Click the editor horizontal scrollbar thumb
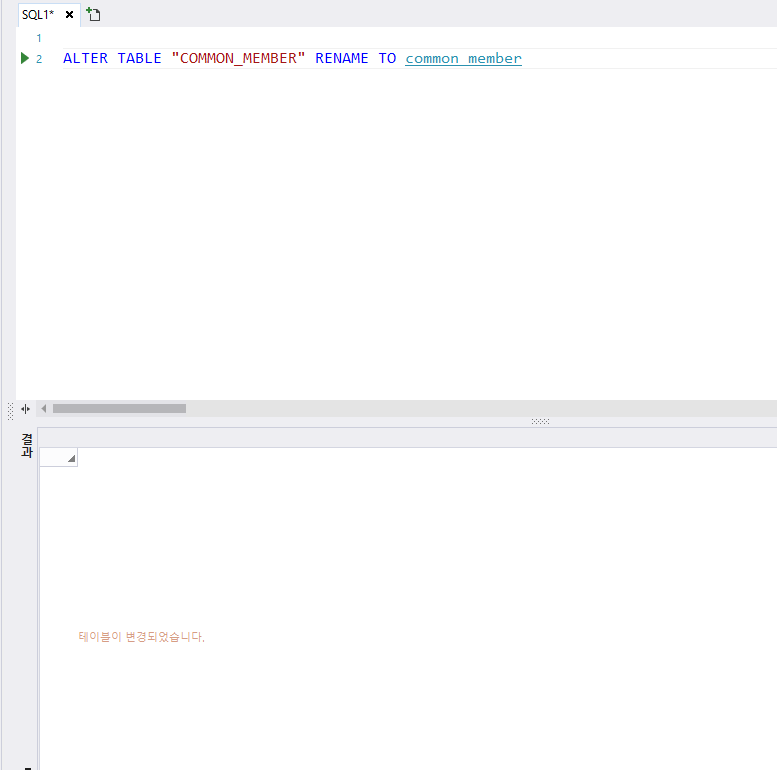The width and height of the screenshot is (777, 770). point(119,409)
